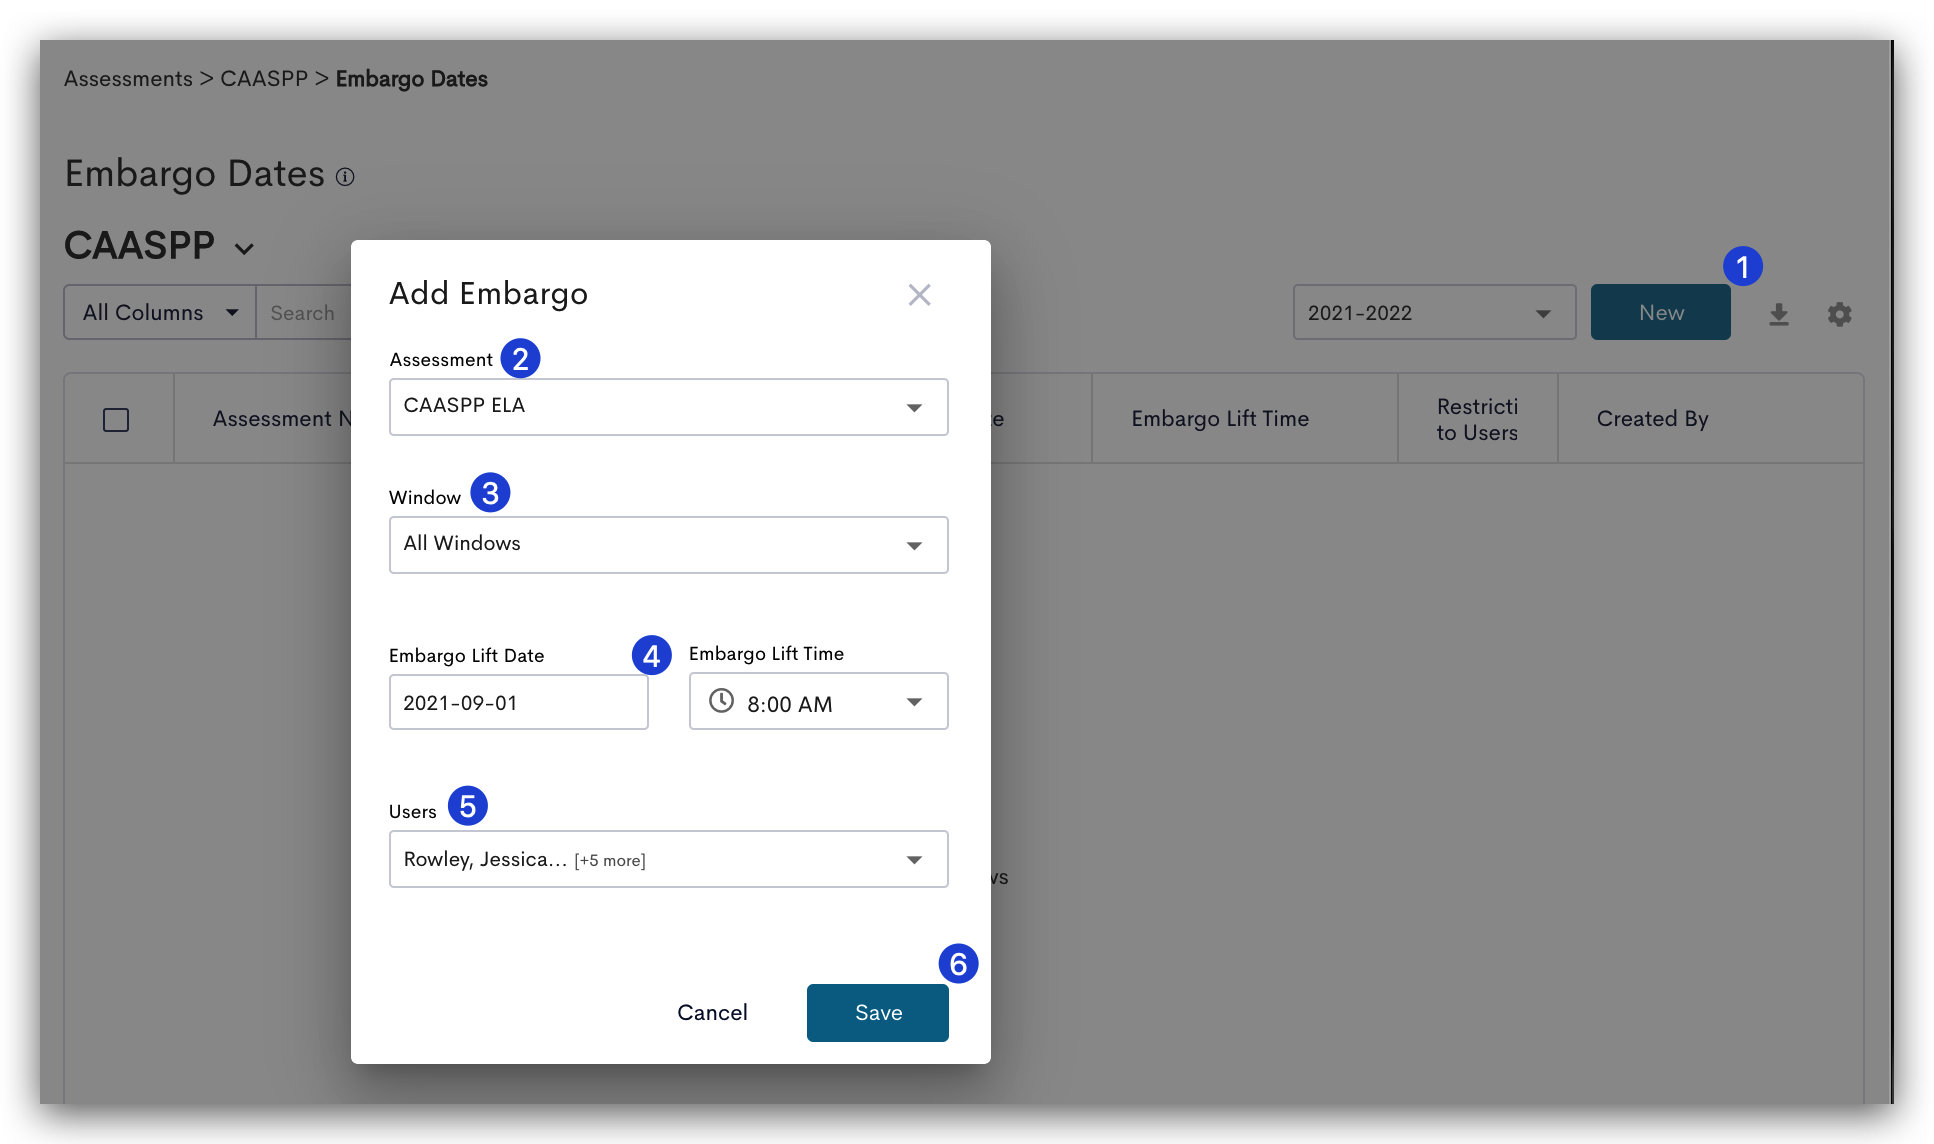The image size is (1934, 1144).
Task: Click the clock icon in Embargo Lift Time
Action: (x=721, y=701)
